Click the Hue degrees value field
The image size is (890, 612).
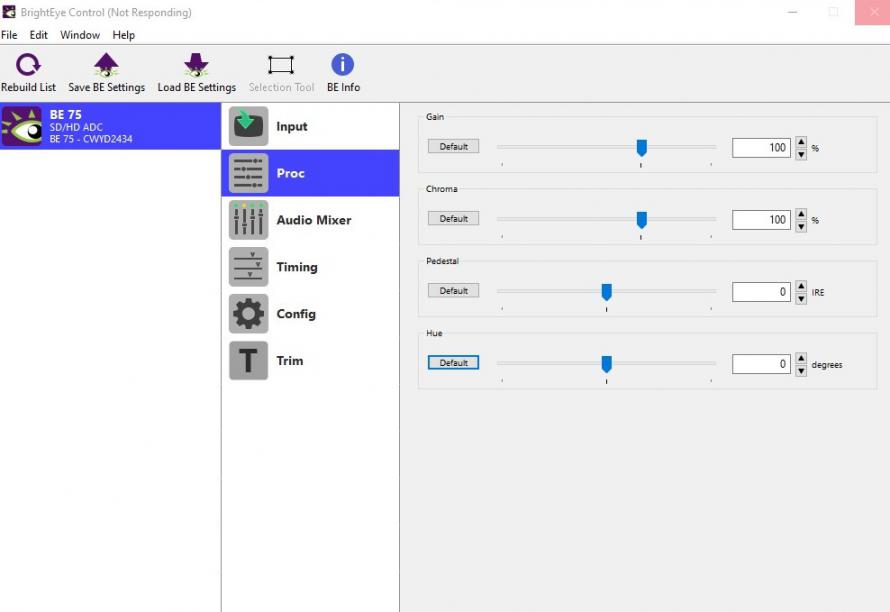[x=761, y=364]
